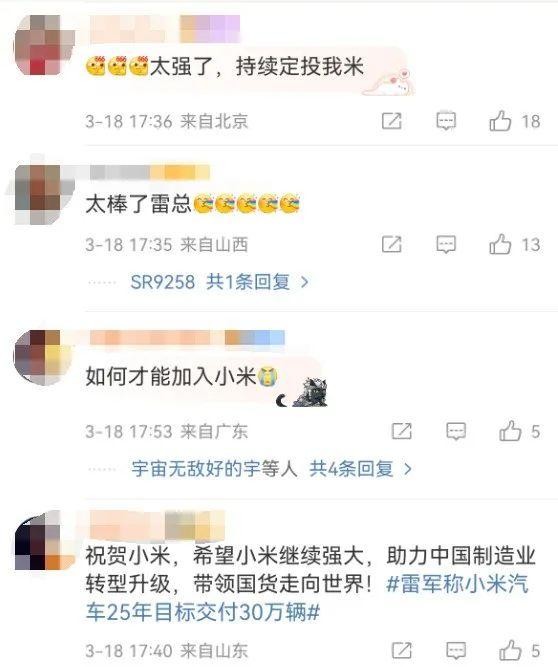The height and width of the screenshot is (667, 558).
Task: Like the Beijing comment with 18 likes
Action: 500,121
